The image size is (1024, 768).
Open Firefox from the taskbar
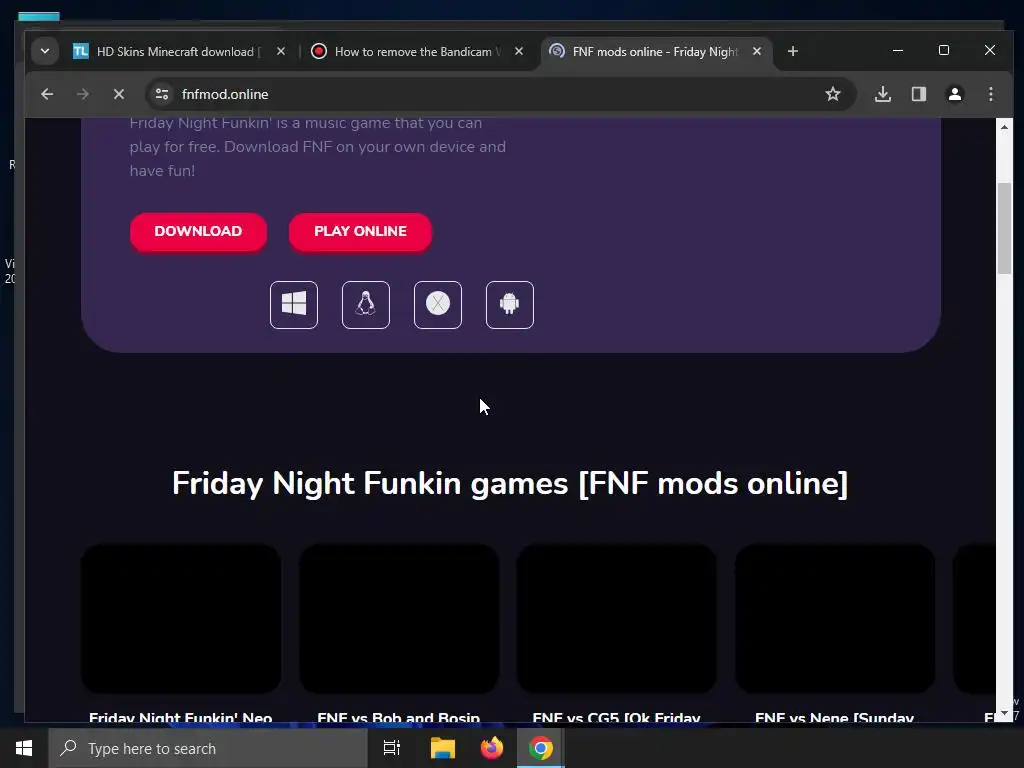click(492, 748)
